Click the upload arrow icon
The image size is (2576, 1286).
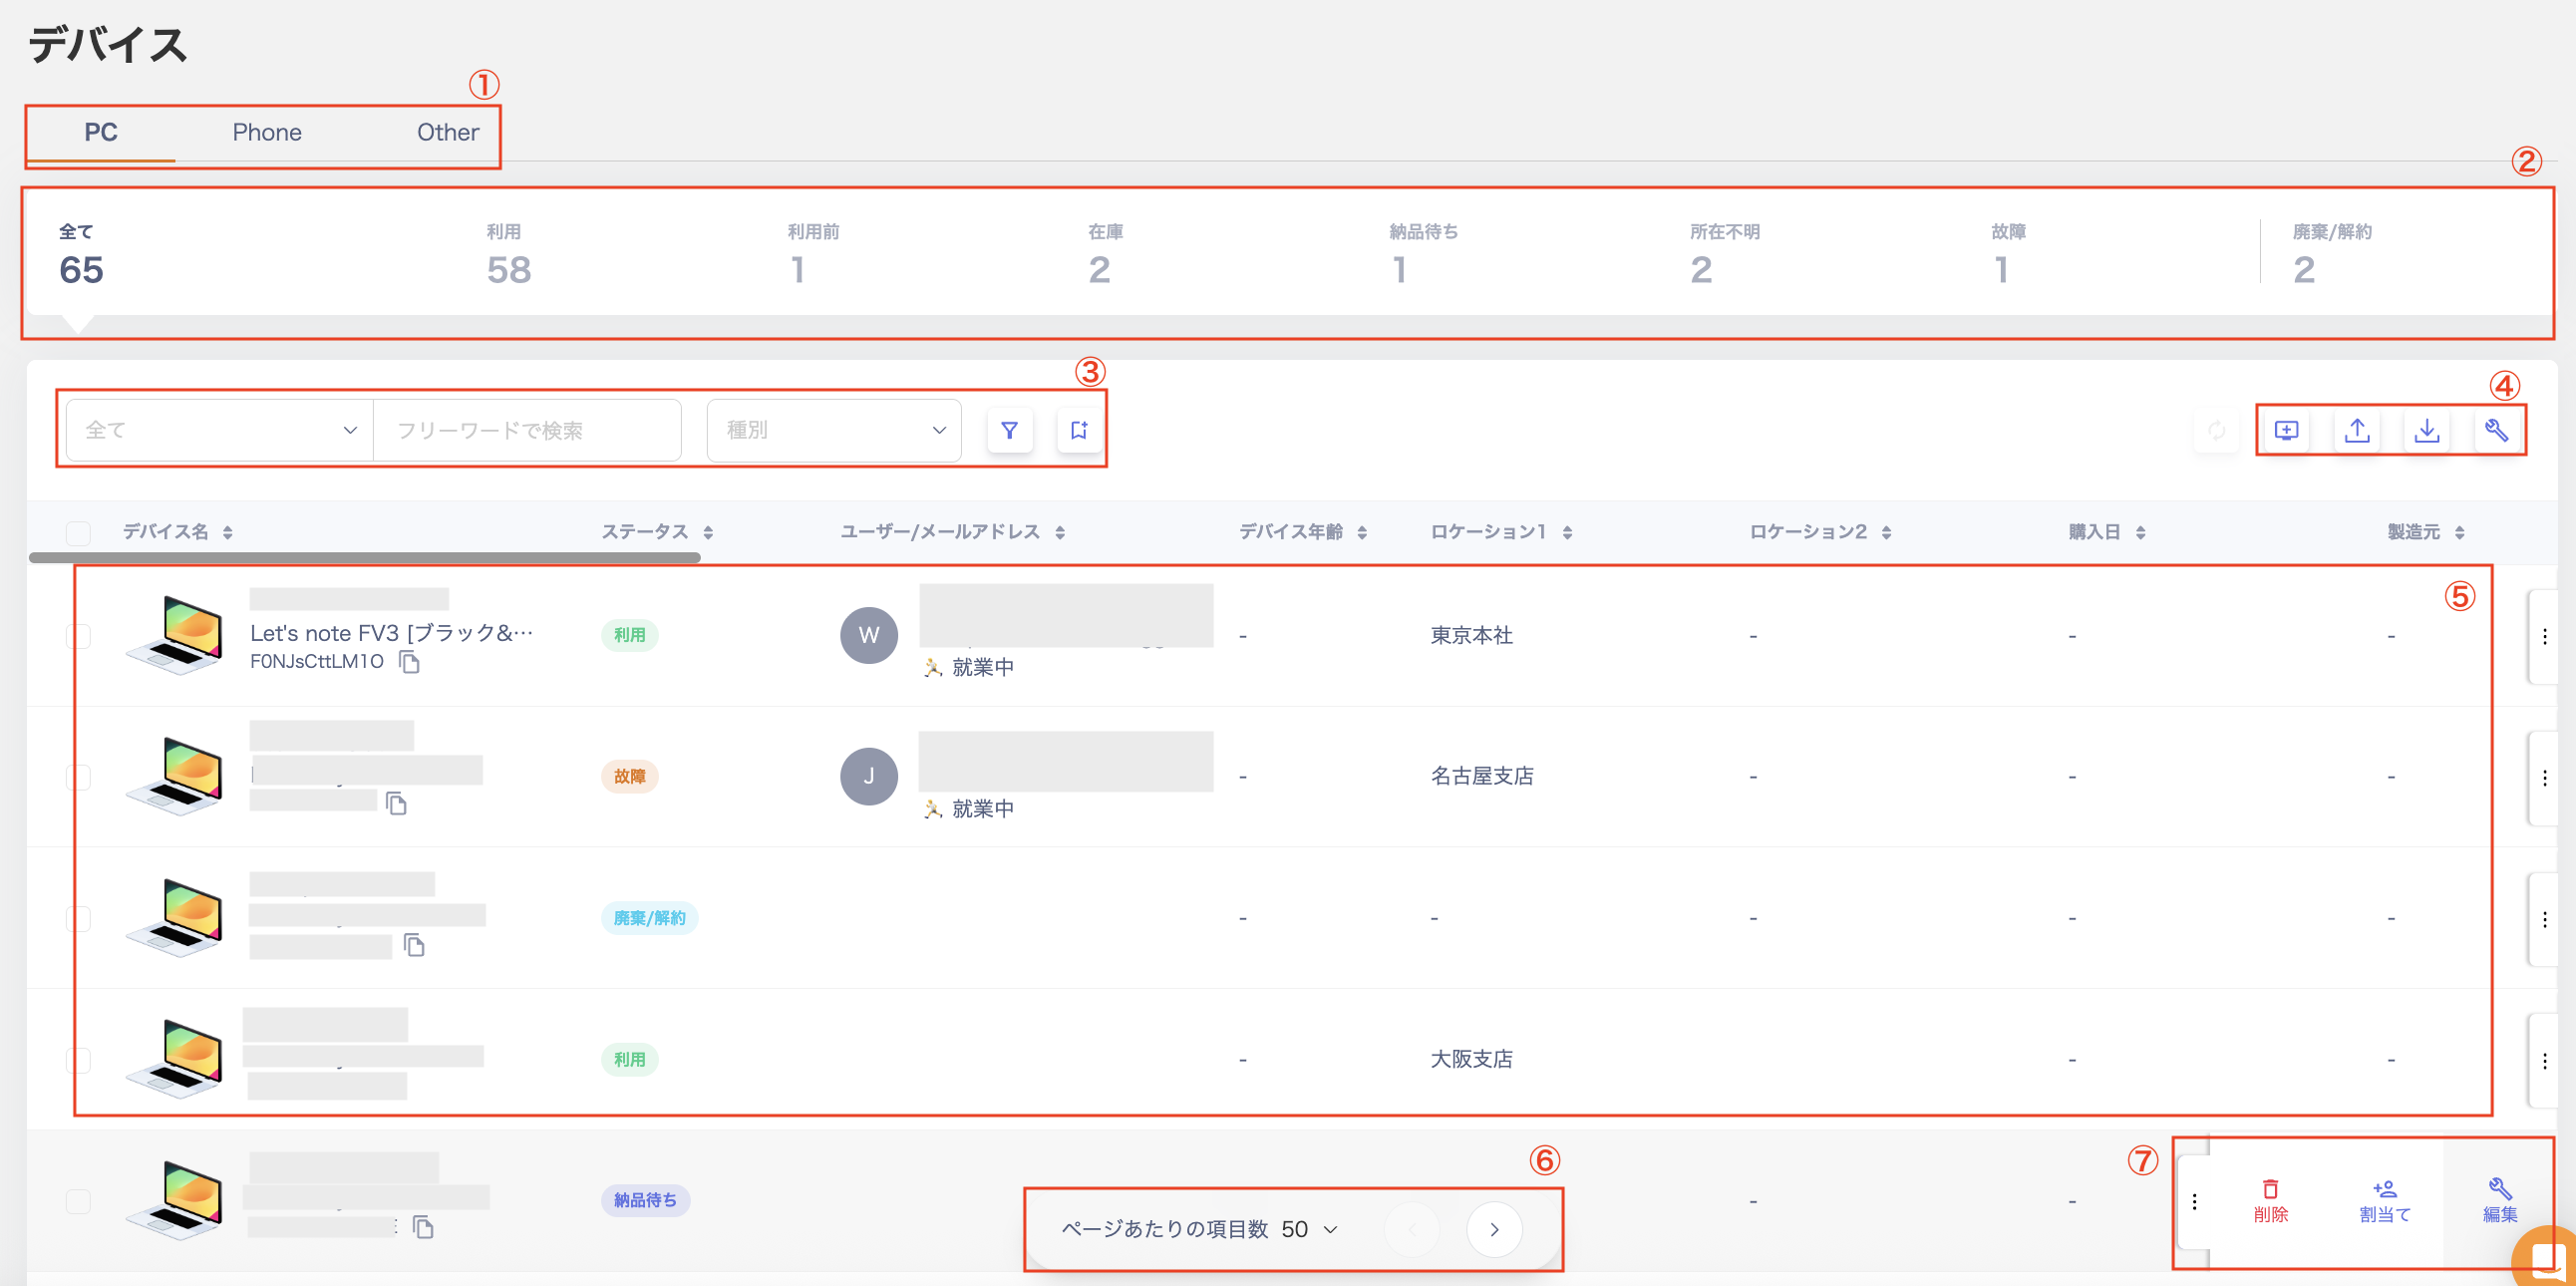(2357, 430)
